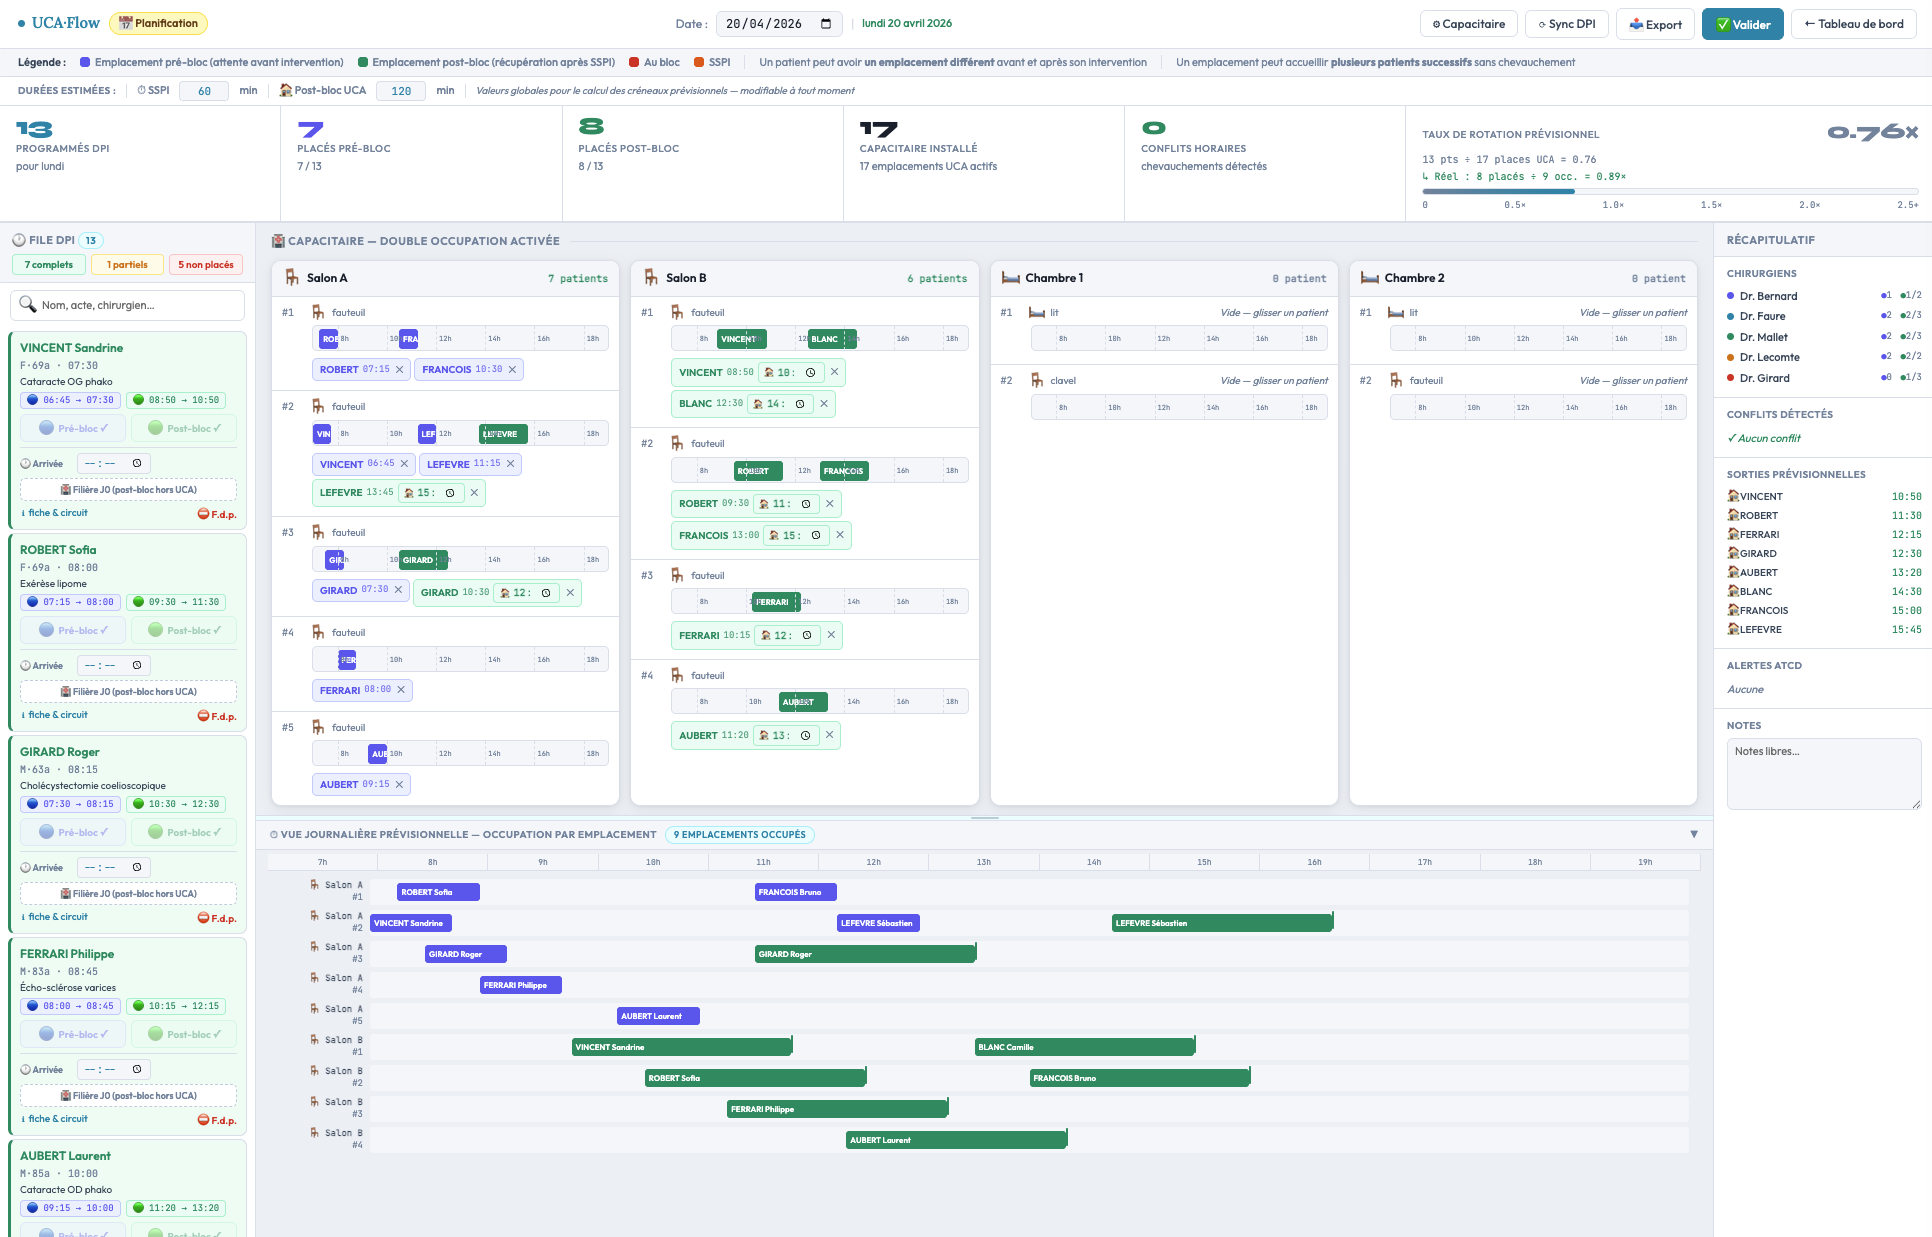The width and height of the screenshot is (1932, 1237).
Task: Click the Post-bloc UCA duration field
Action: point(401,91)
